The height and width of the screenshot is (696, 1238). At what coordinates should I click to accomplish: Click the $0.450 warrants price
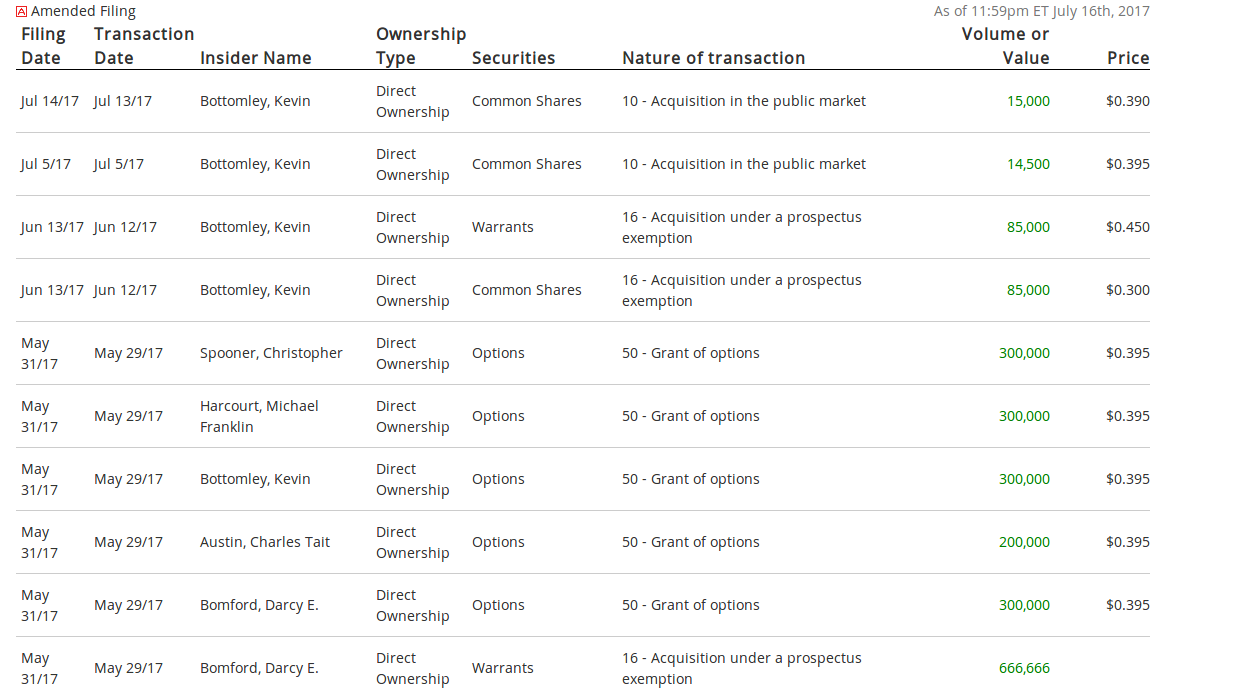[1127, 227]
